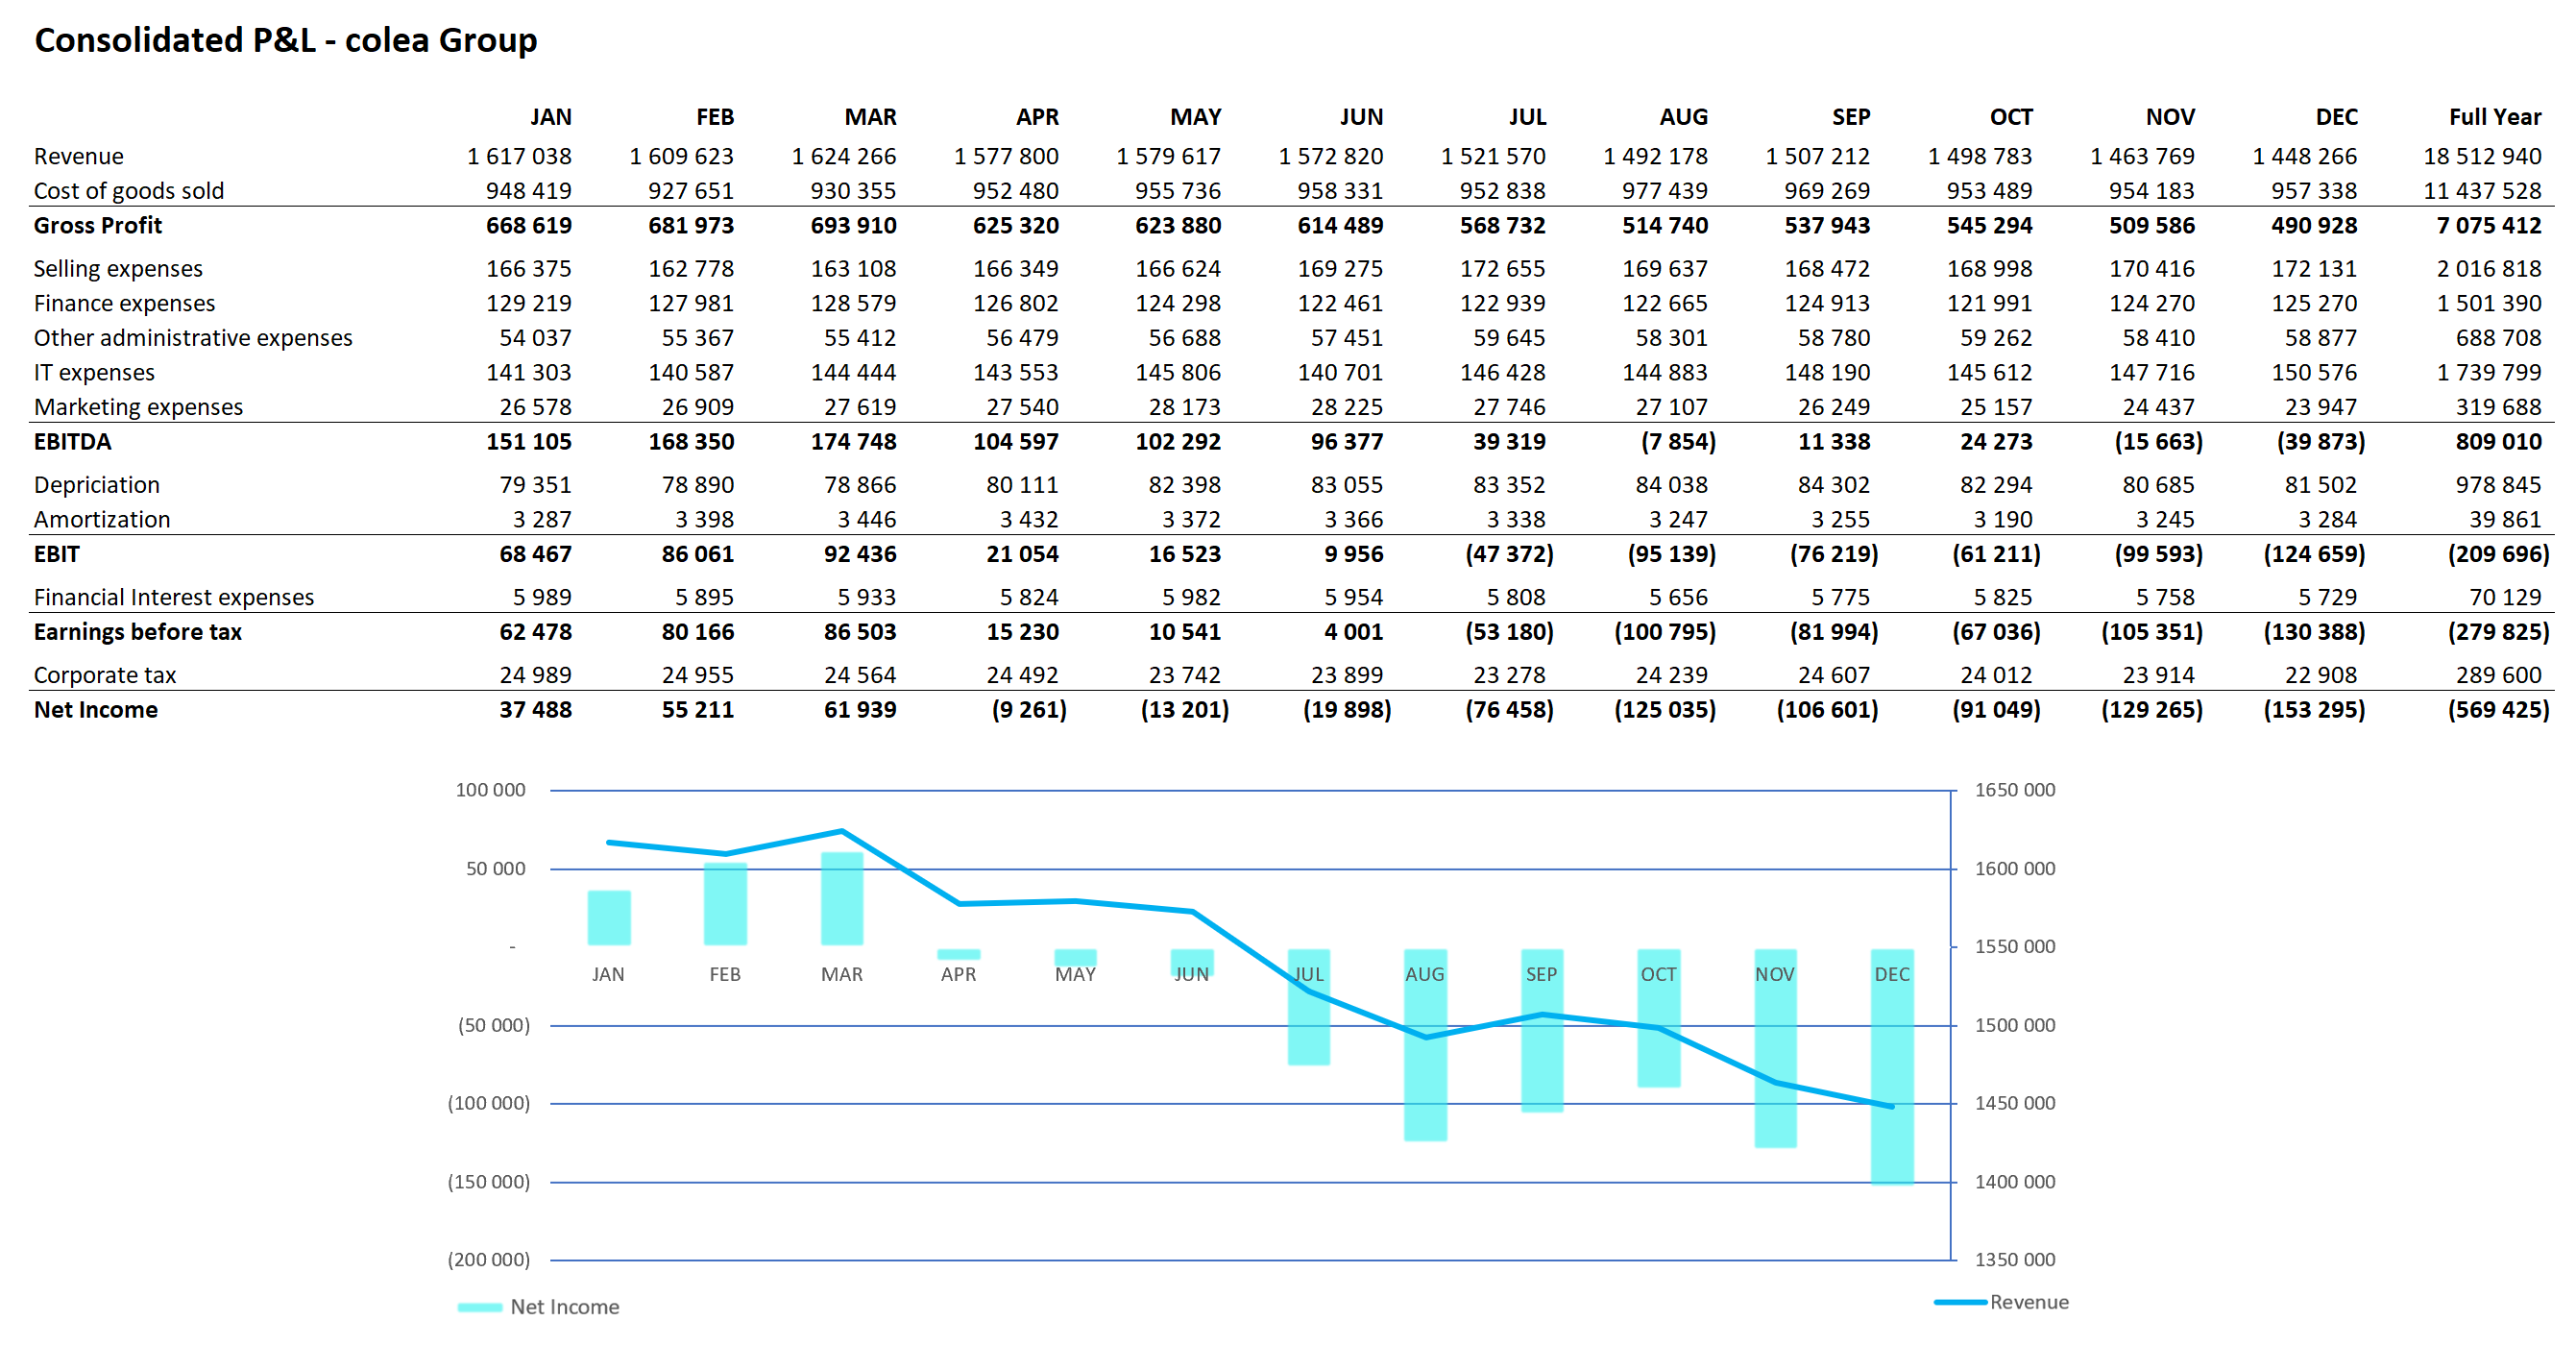The image size is (2576, 1346).
Task: Select JUN IT expenses 140 701
Action: pyautogui.click(x=1340, y=372)
